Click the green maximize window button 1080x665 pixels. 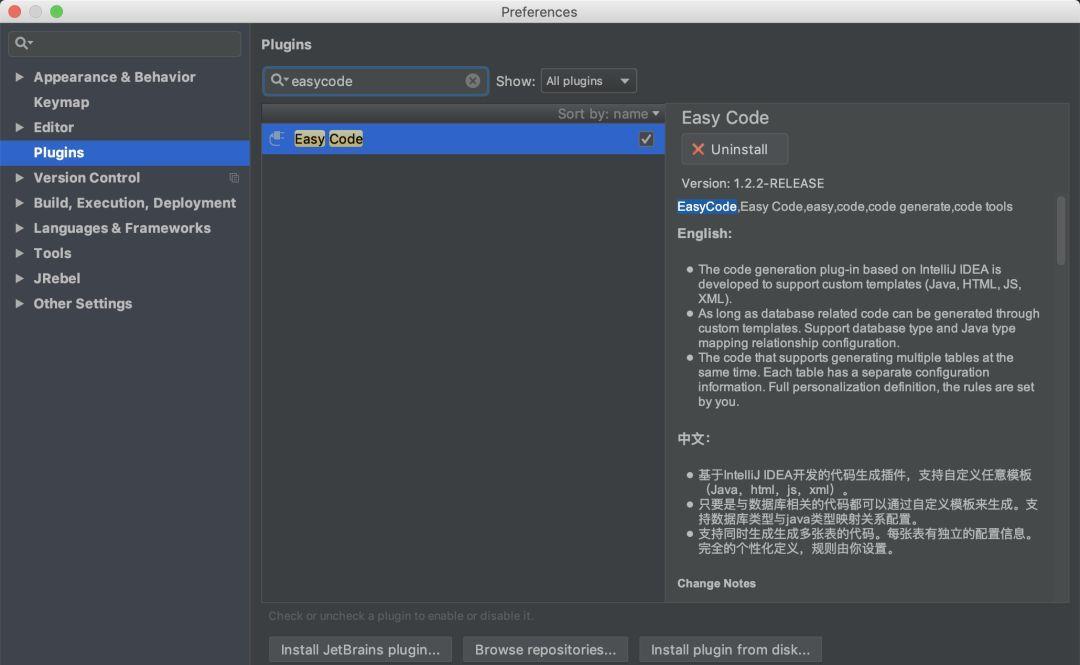coord(56,11)
